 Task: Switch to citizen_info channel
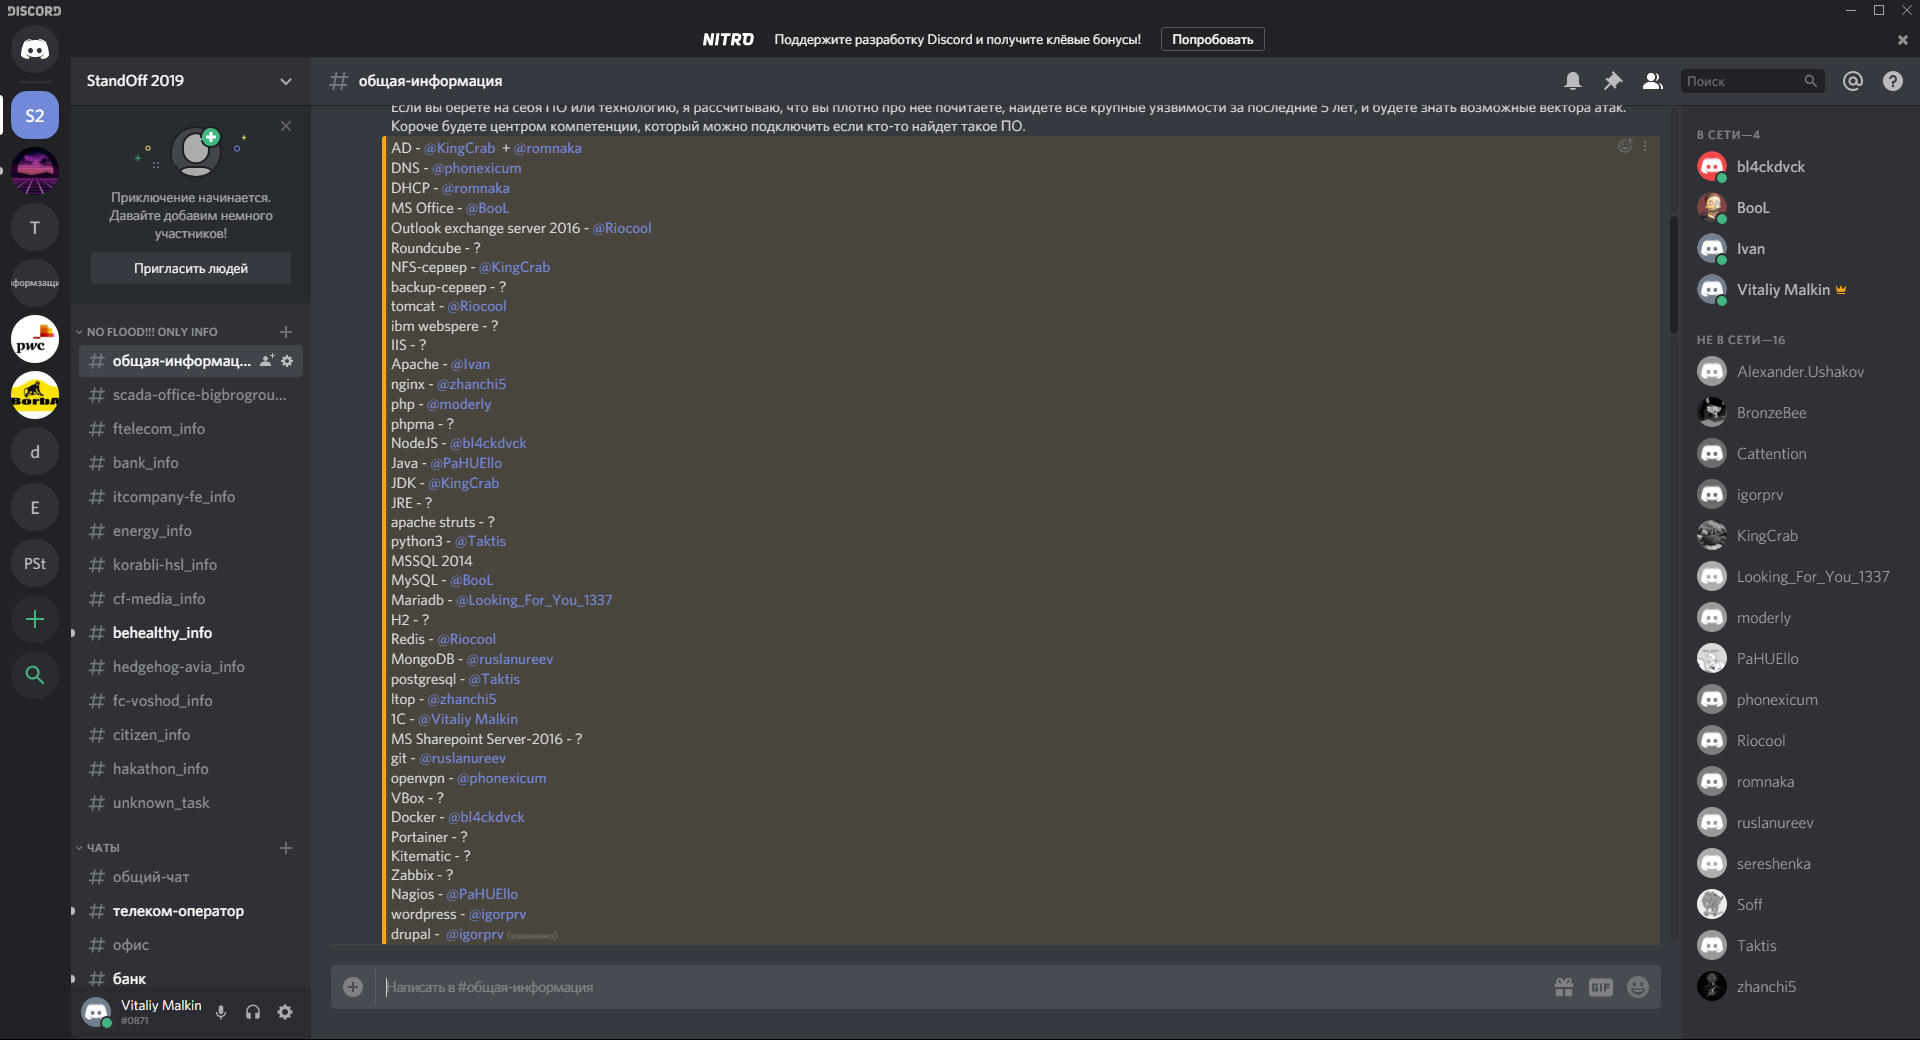coord(191,735)
